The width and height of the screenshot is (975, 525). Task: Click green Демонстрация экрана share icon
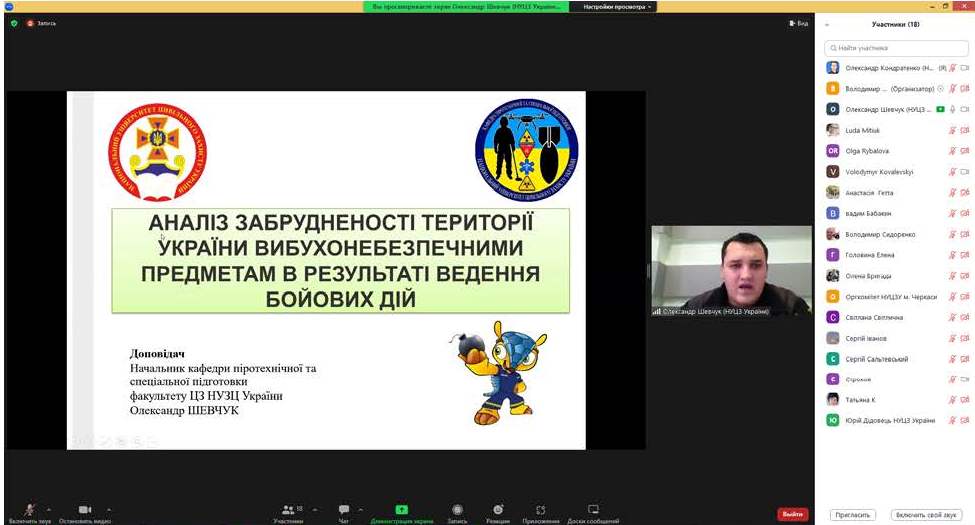click(x=402, y=510)
